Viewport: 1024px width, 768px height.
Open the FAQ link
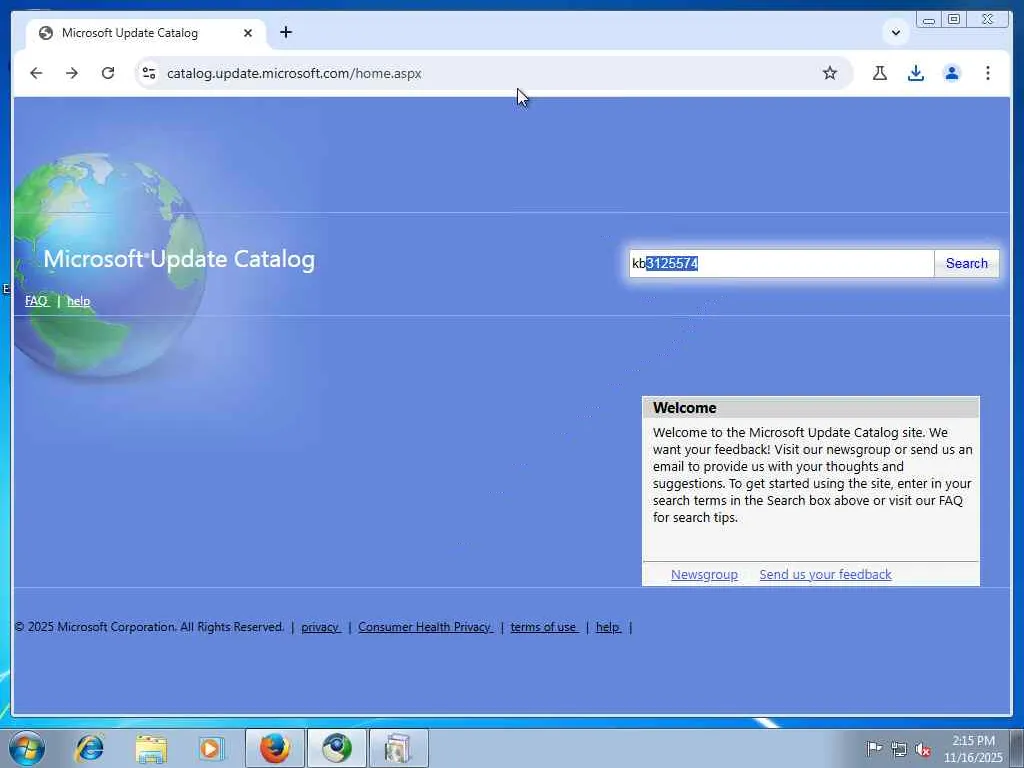click(37, 301)
